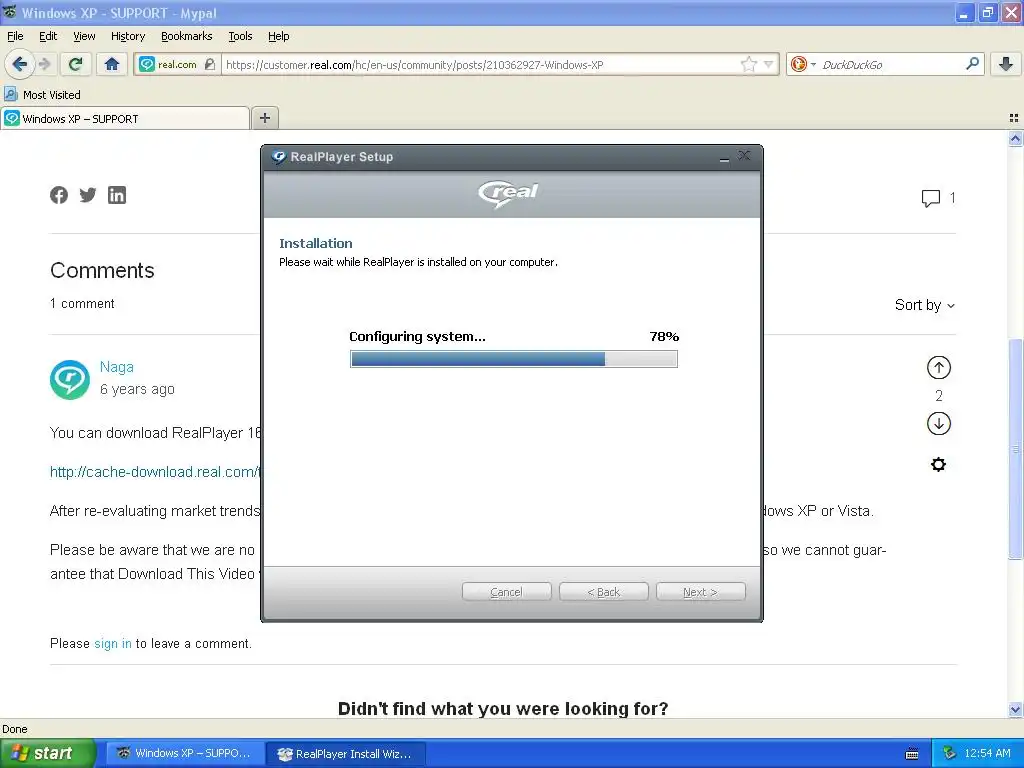
Task: Open the Help menu
Action: click(x=278, y=36)
